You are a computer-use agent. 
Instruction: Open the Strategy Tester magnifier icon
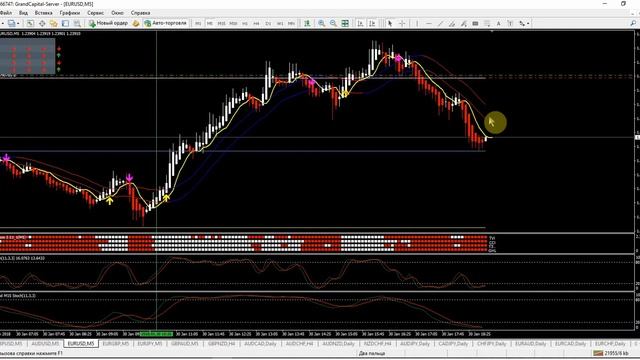point(77,23)
